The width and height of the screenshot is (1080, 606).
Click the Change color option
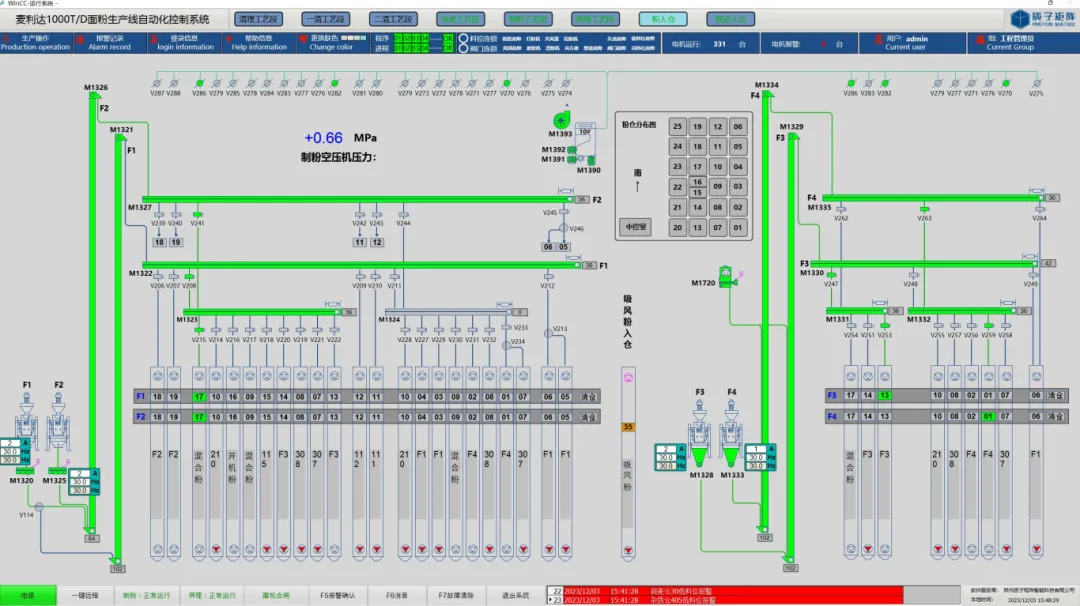tap(331, 43)
